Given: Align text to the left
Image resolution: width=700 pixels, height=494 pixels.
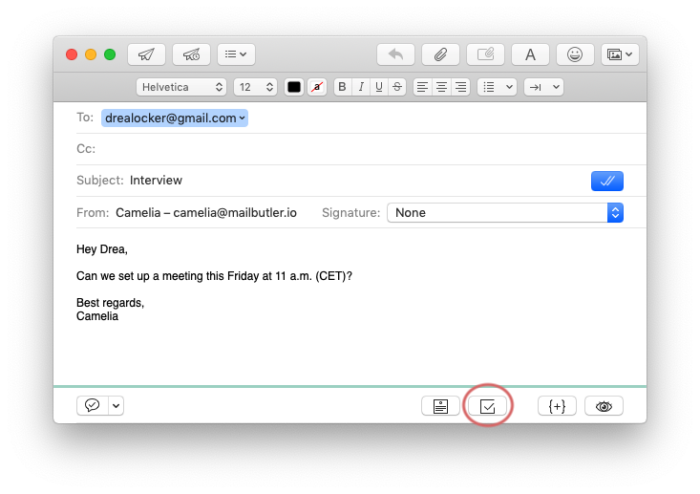Looking at the screenshot, I should click(x=422, y=87).
